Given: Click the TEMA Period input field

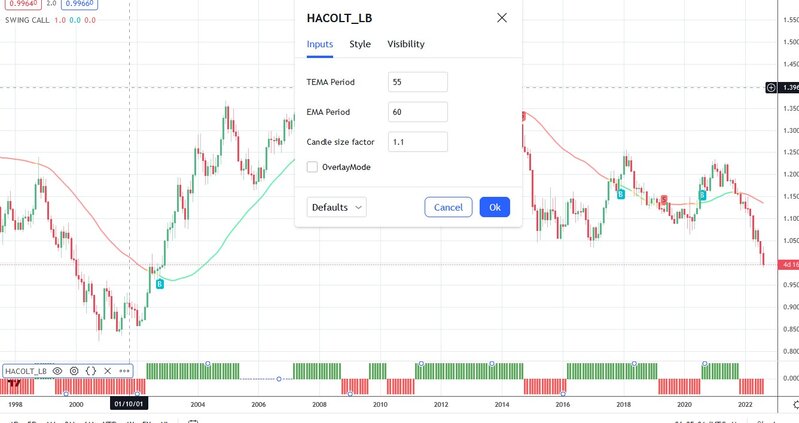Looking at the screenshot, I should (x=416, y=82).
